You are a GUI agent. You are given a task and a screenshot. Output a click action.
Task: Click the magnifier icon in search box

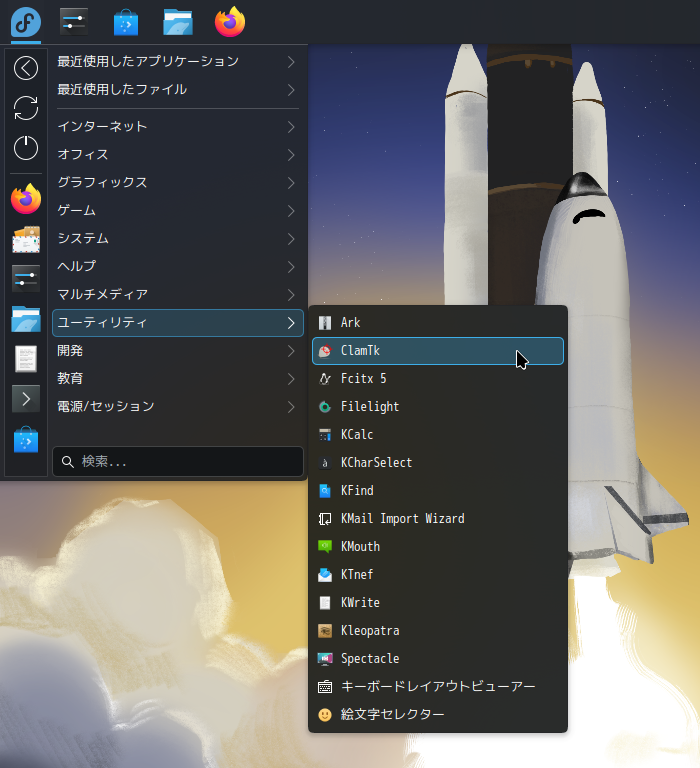[x=68, y=461]
